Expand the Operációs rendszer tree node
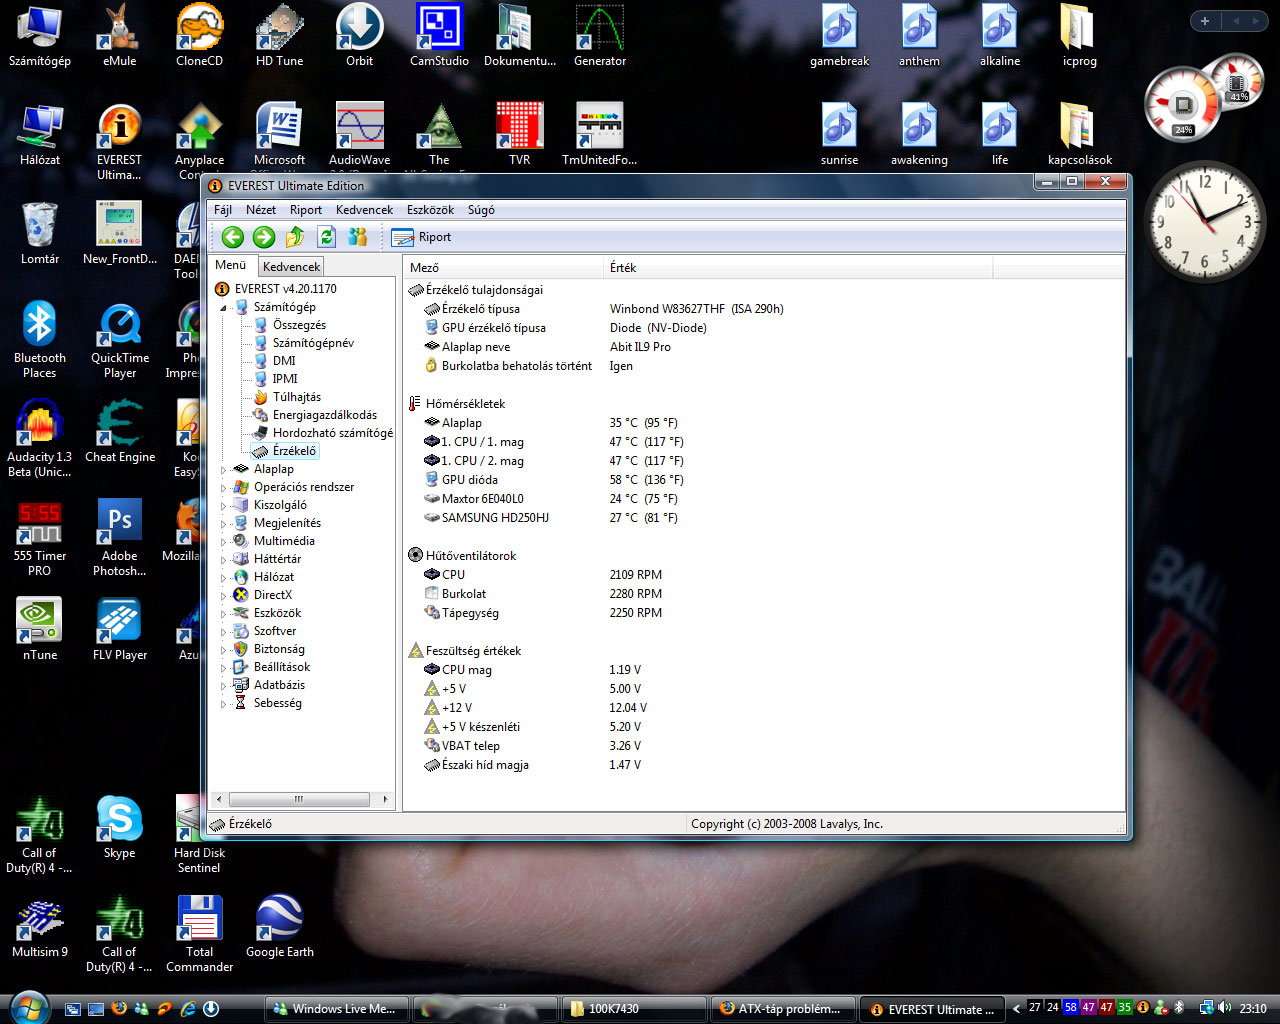 (224, 488)
